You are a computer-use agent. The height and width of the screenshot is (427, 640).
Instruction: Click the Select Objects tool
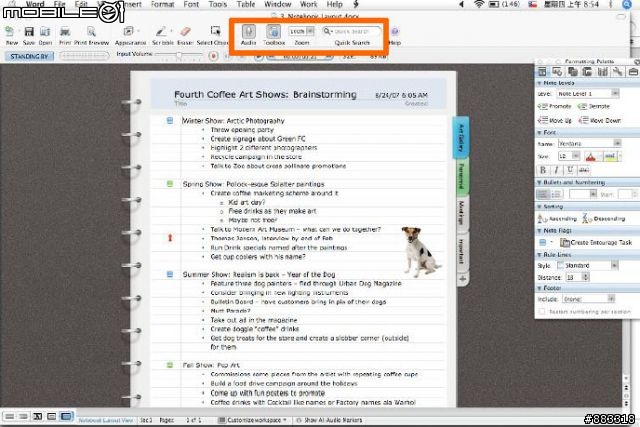click(215, 31)
